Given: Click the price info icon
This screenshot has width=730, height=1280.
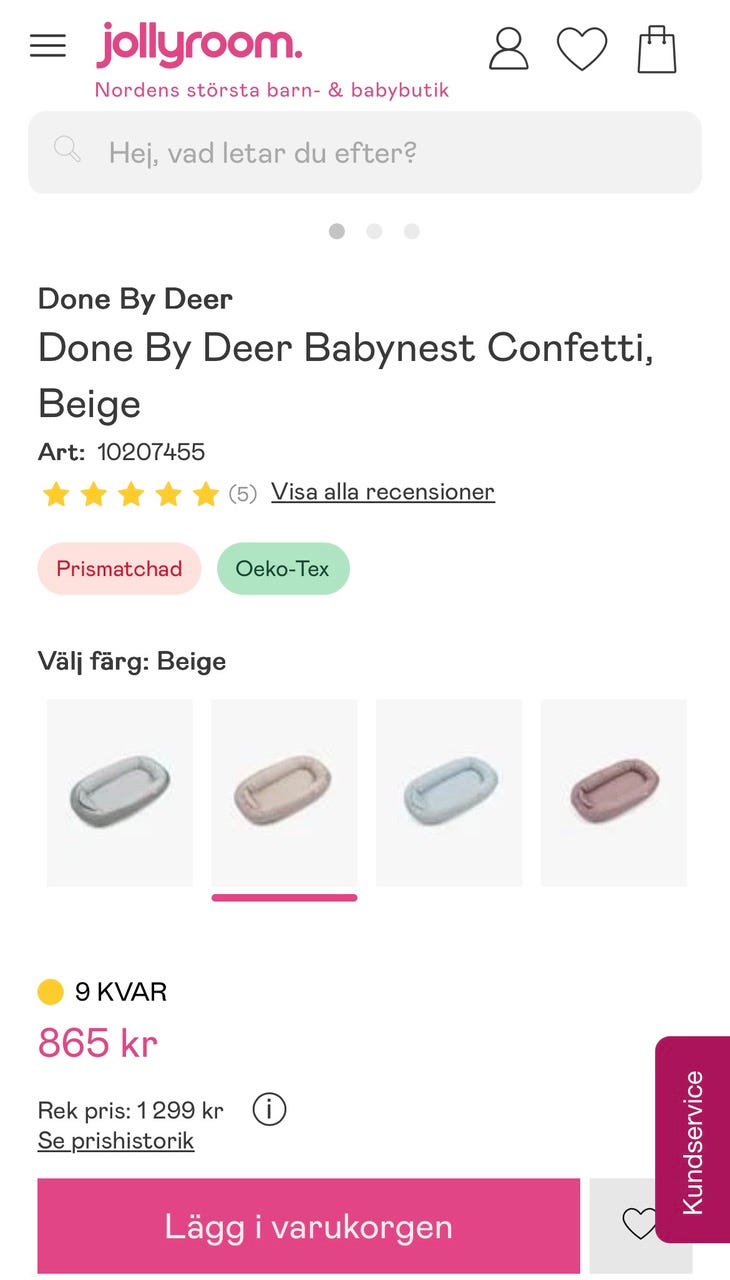Looking at the screenshot, I should point(269,1109).
